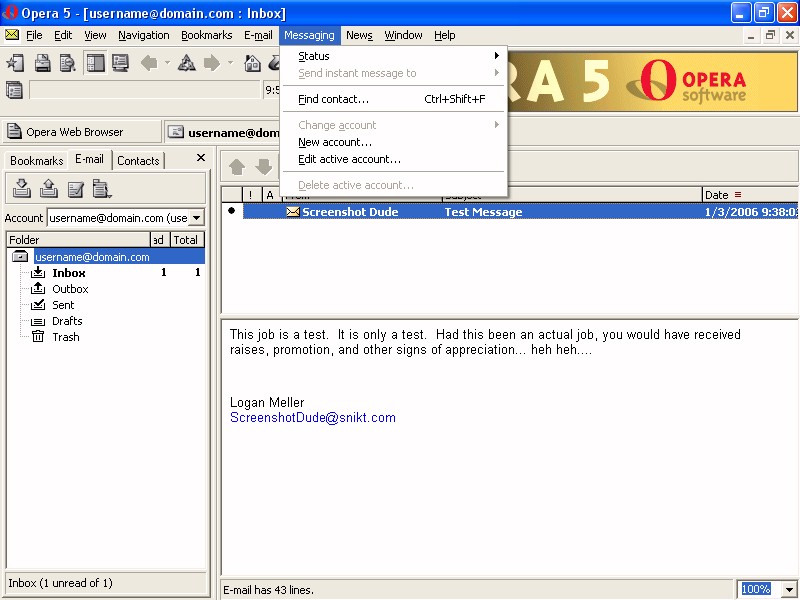Click the Home house icon

tap(253, 63)
